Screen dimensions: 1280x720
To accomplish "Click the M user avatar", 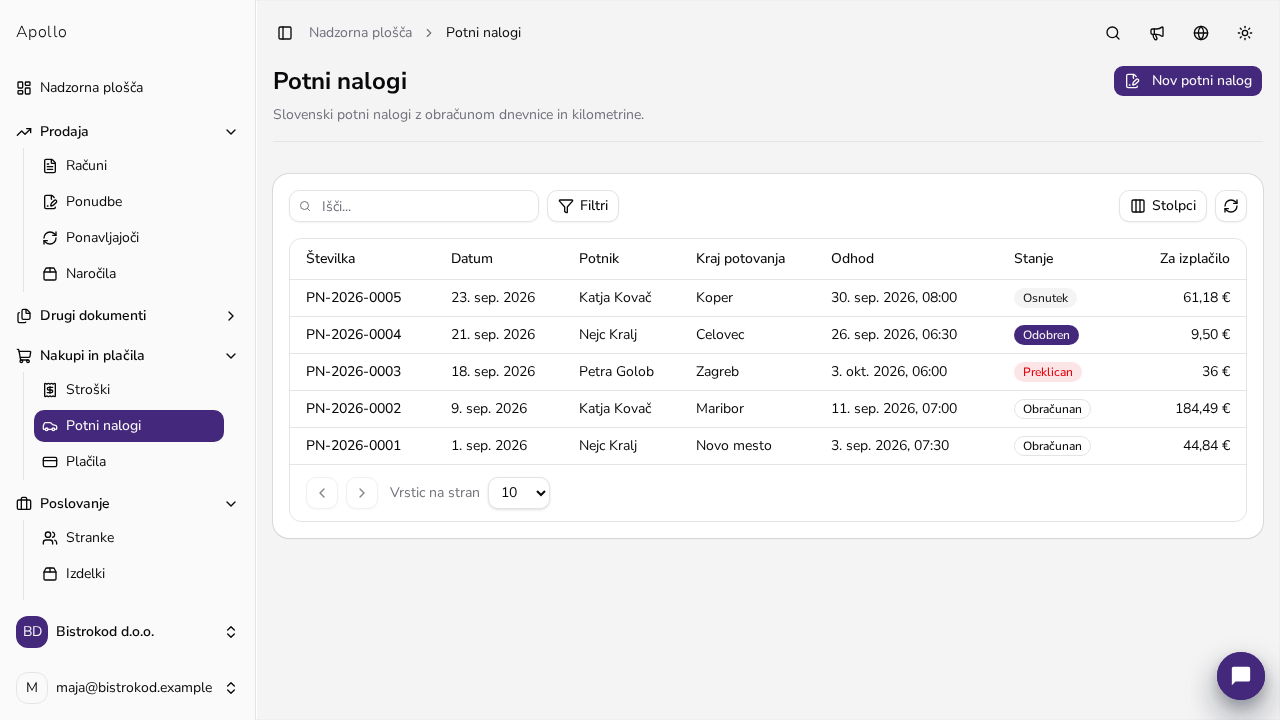I will [32, 688].
